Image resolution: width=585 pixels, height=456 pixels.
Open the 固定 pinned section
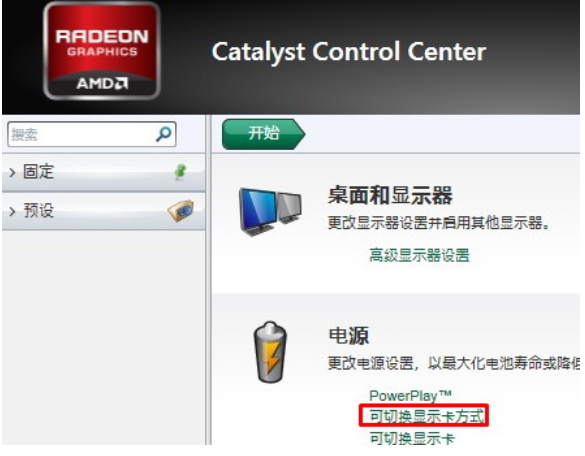point(104,172)
